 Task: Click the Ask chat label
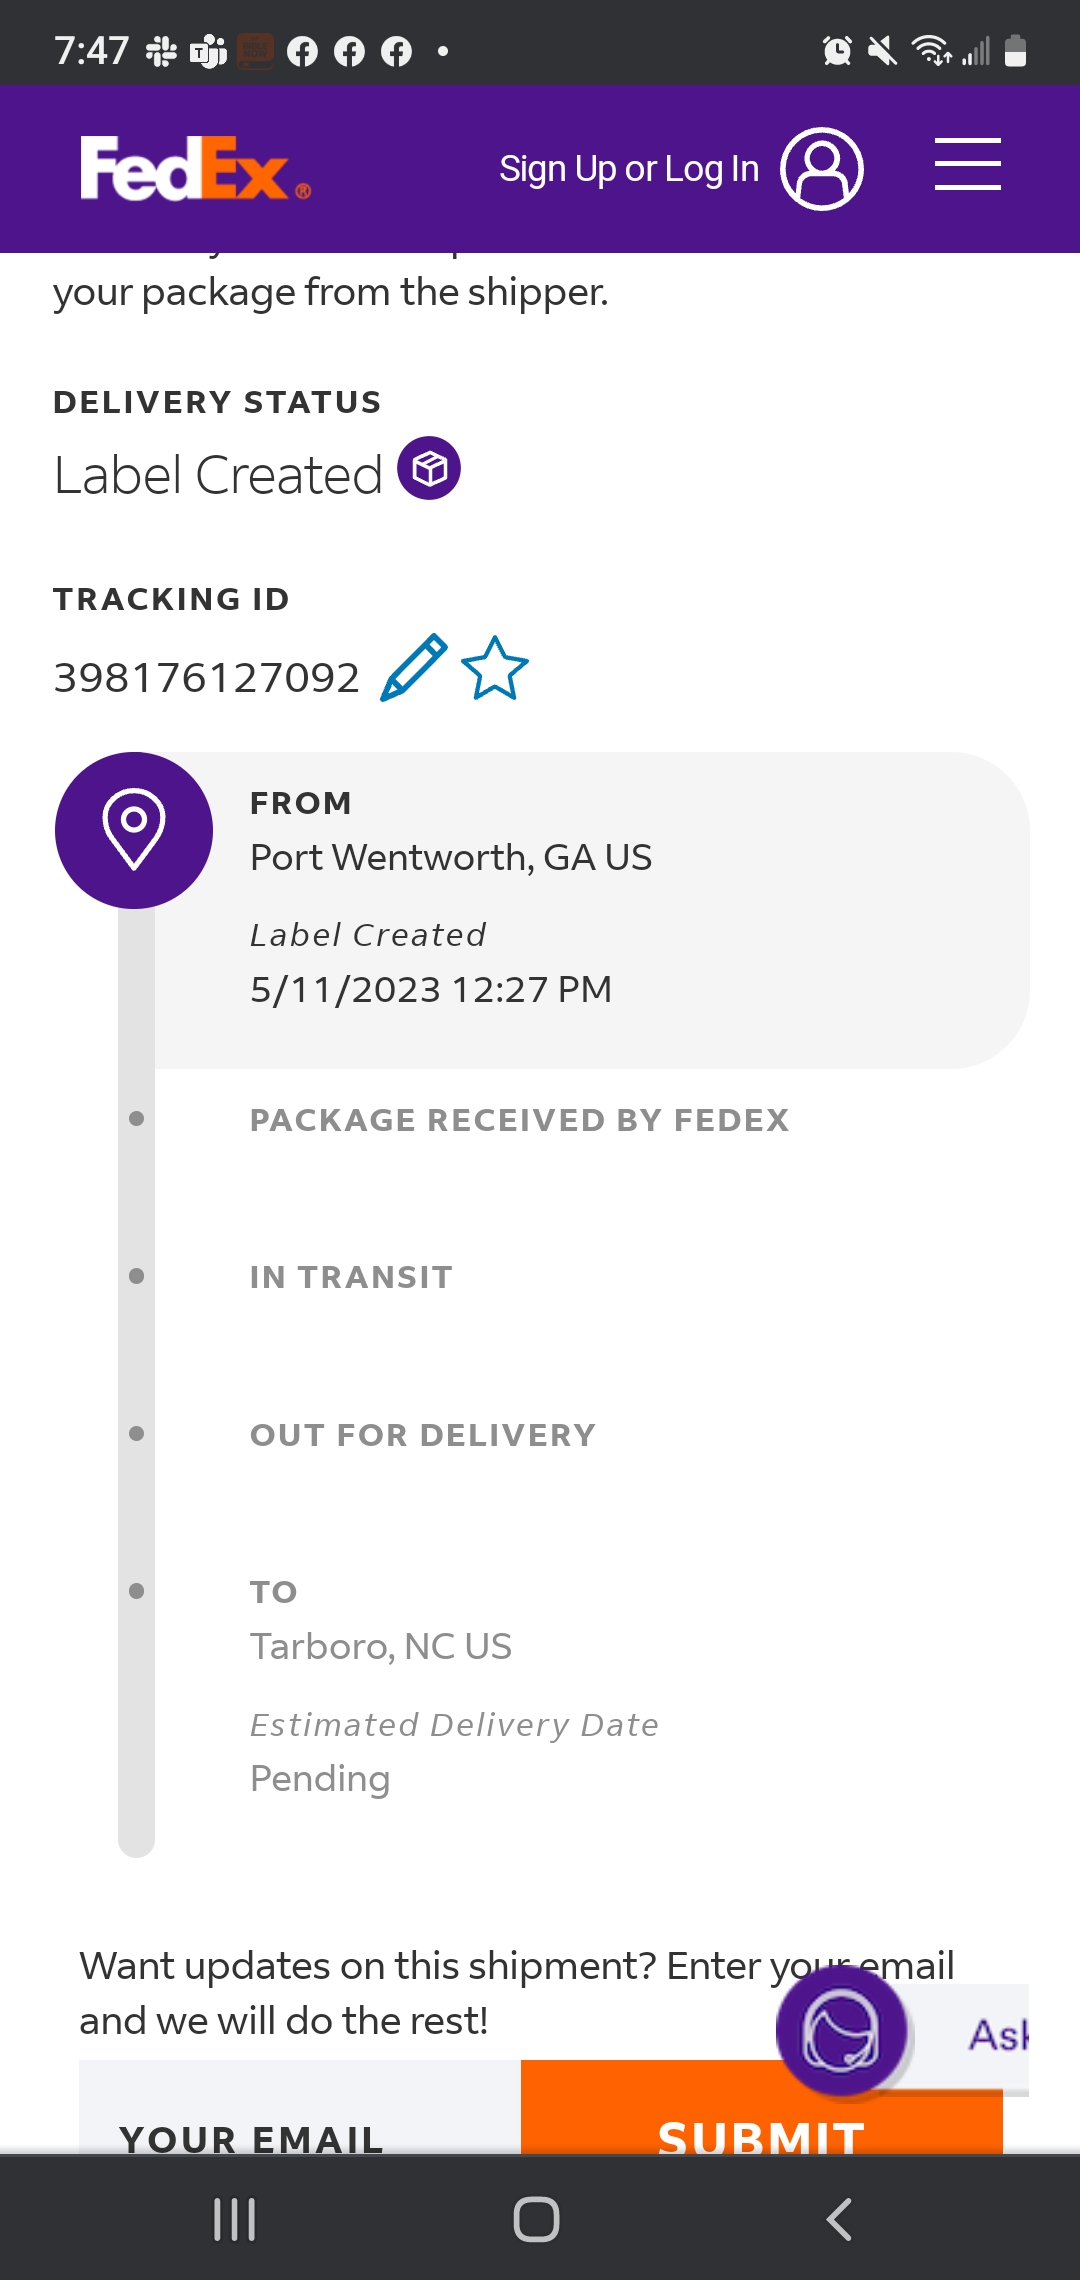point(997,2036)
